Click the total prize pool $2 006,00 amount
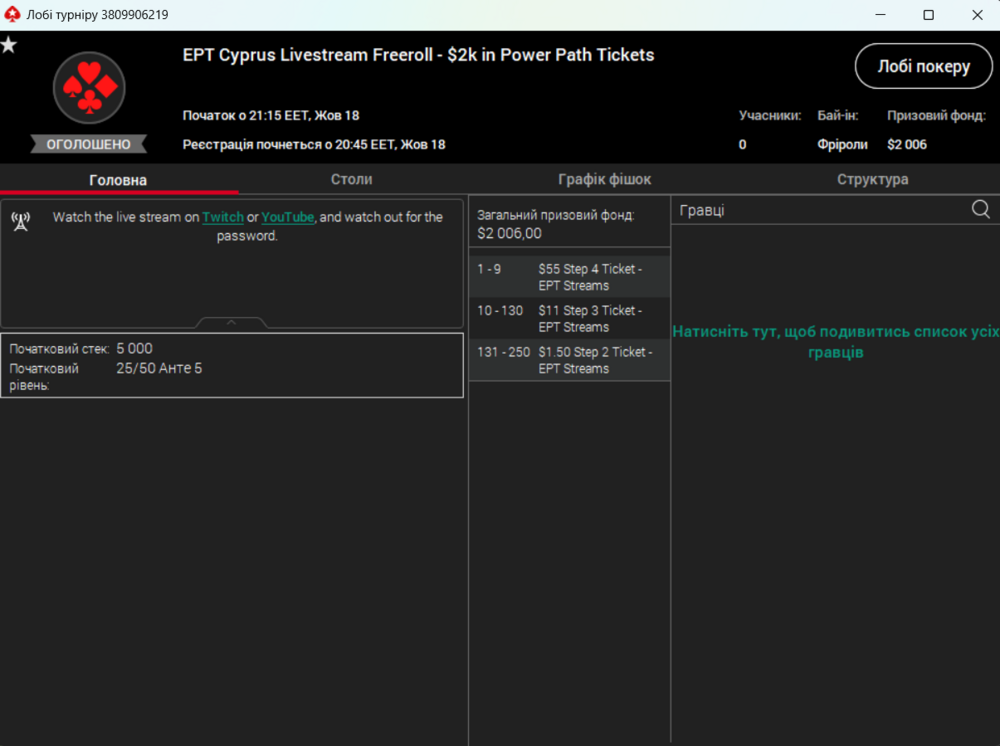 [x=509, y=233]
